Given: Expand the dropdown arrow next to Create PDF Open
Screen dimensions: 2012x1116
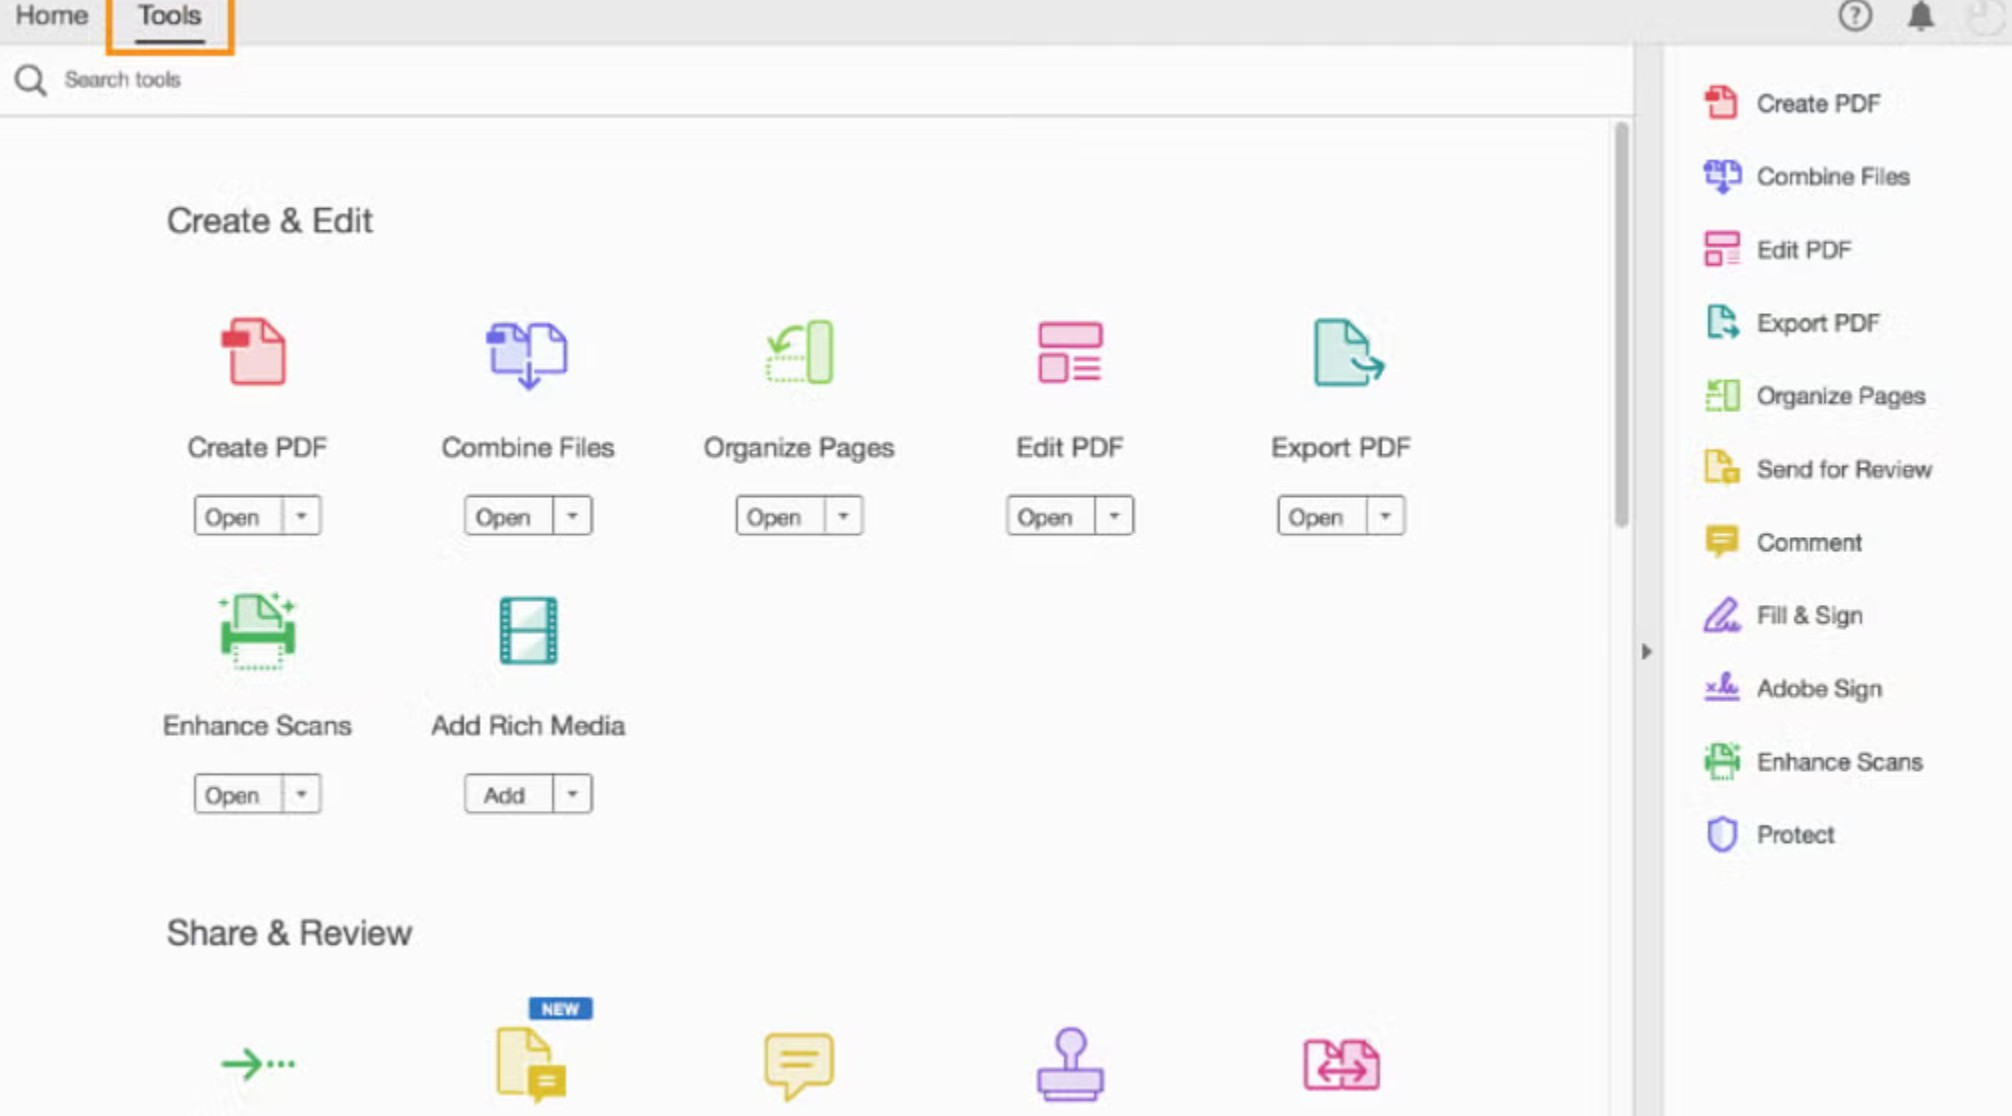Looking at the screenshot, I should tap(301, 516).
